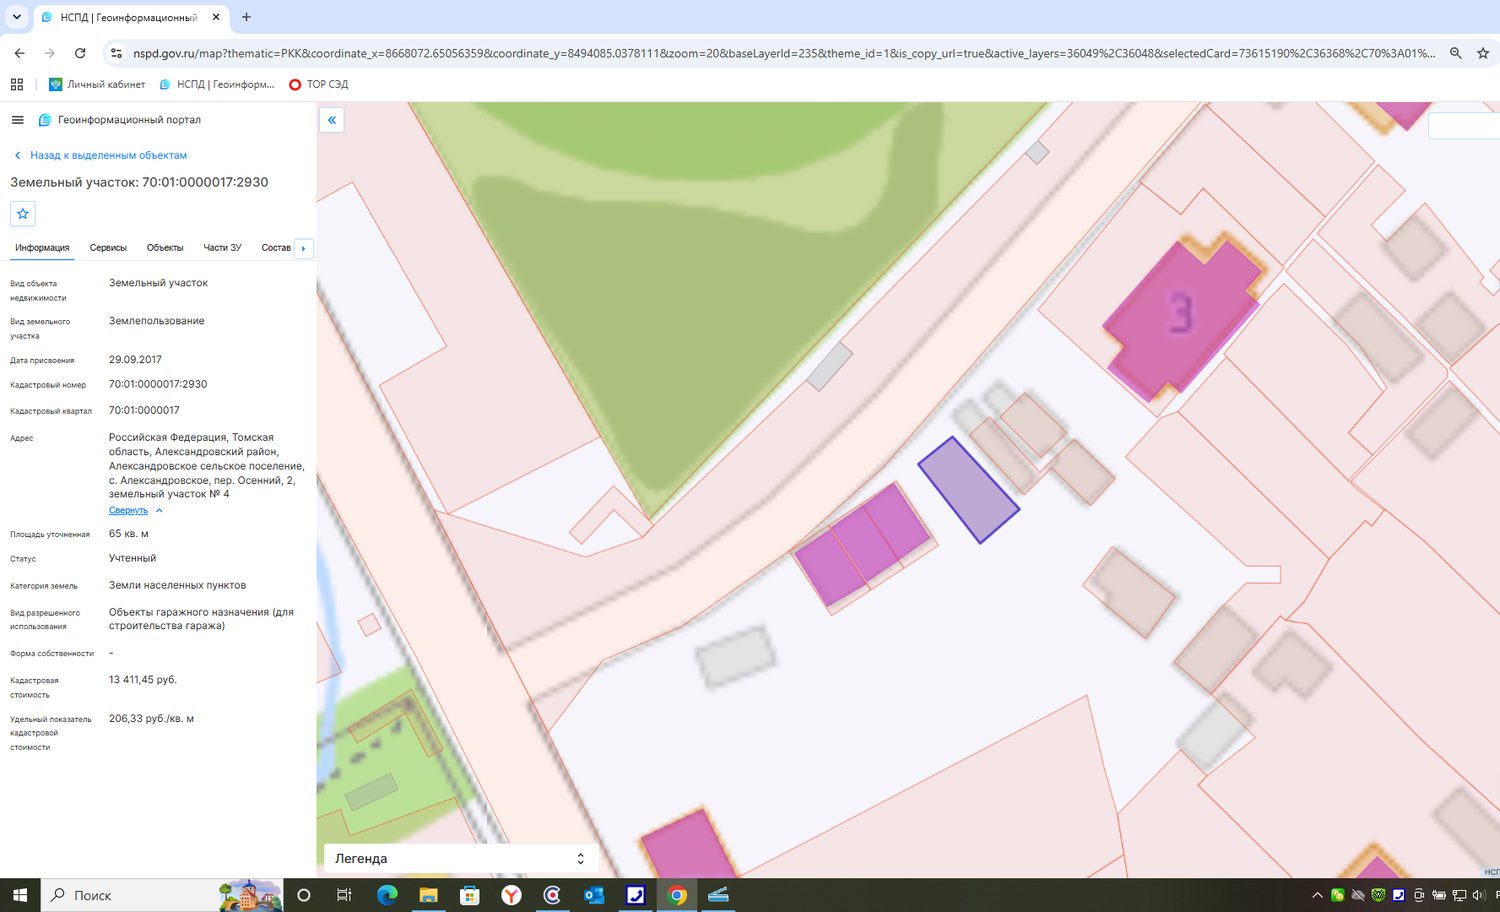Open Yandex Browser from taskbar
The image size is (1500, 912).
pyautogui.click(x=511, y=895)
